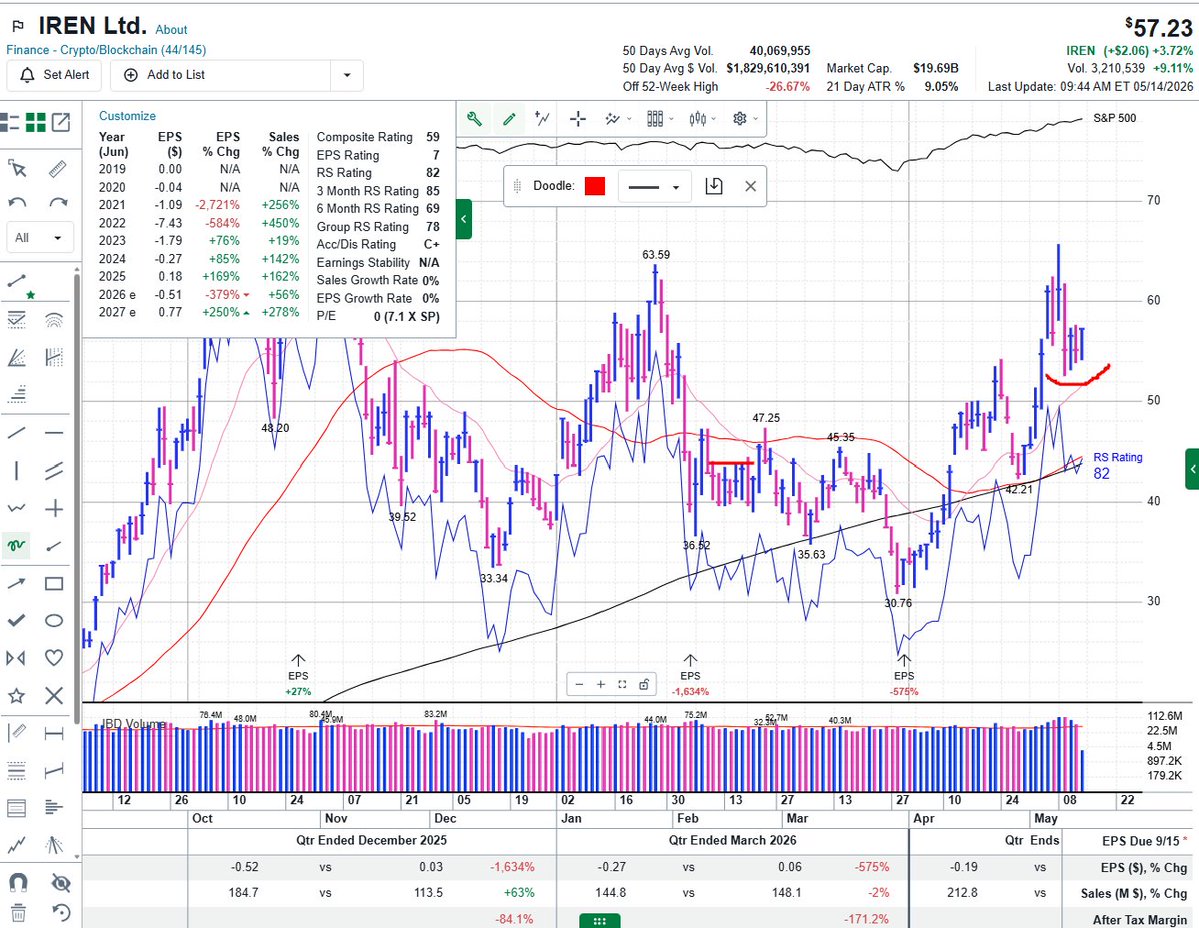Viewport: 1199px width, 928px height.
Task: Click the drawing tools panel scrollbar
Action: (76, 497)
